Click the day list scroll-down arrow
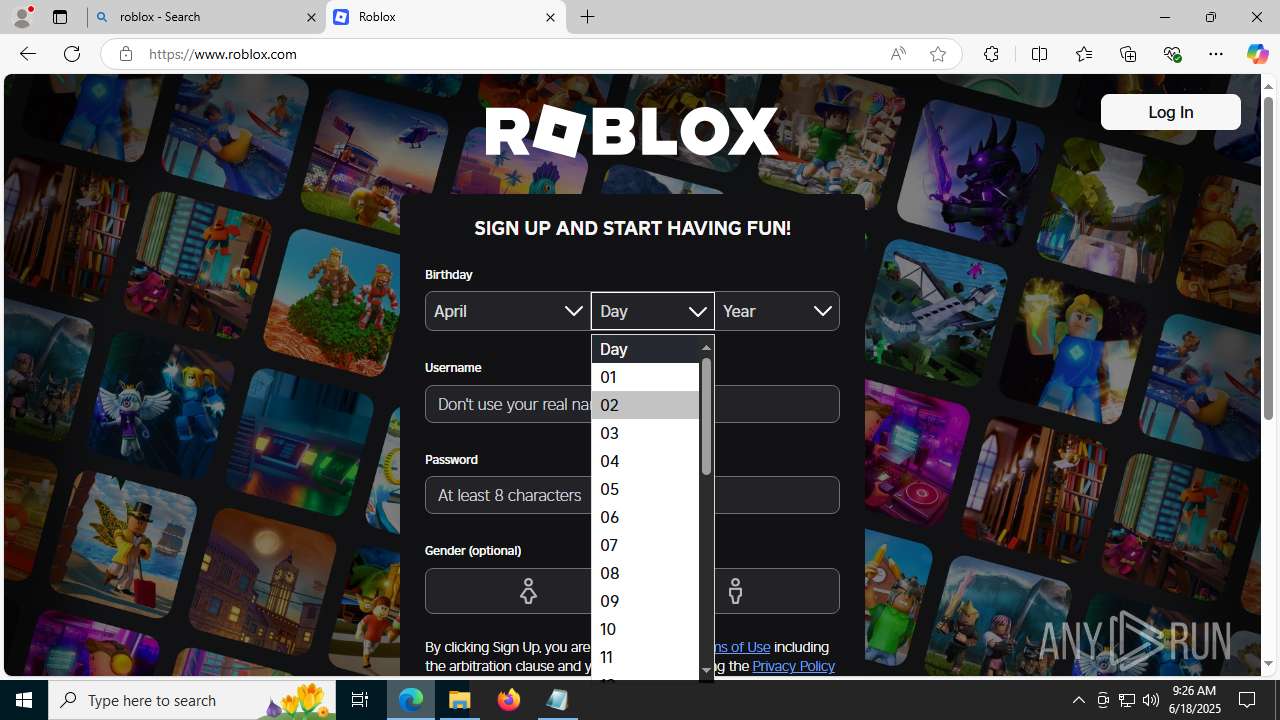Screen dimensions: 1280x720 point(706,671)
